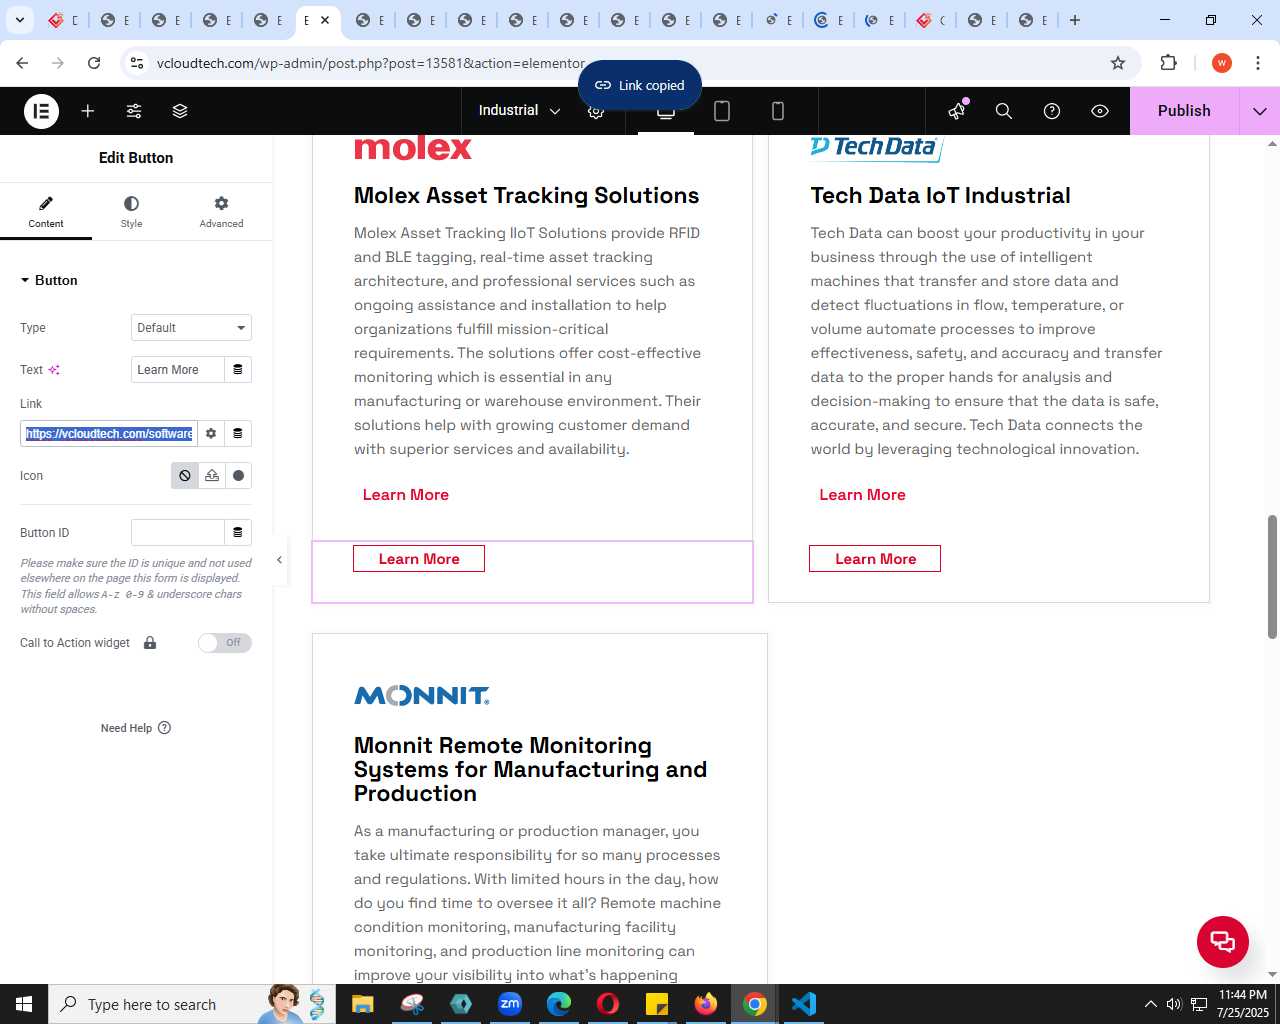Open Site Settings sliders icon
Viewport: 1280px width, 1024px height.
click(134, 111)
